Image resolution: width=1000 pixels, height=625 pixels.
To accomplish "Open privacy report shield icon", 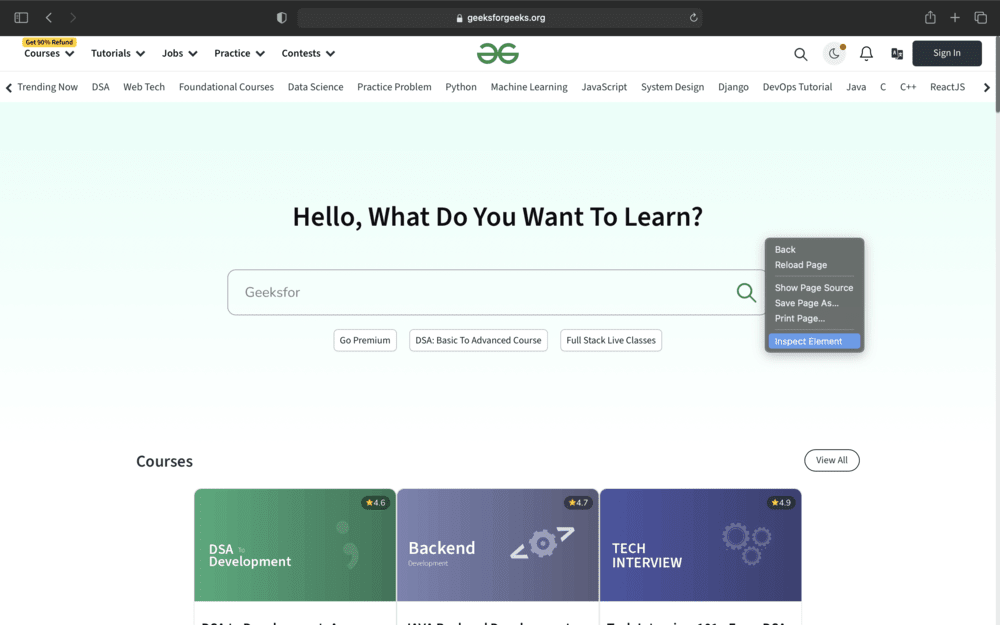I will coord(281,18).
